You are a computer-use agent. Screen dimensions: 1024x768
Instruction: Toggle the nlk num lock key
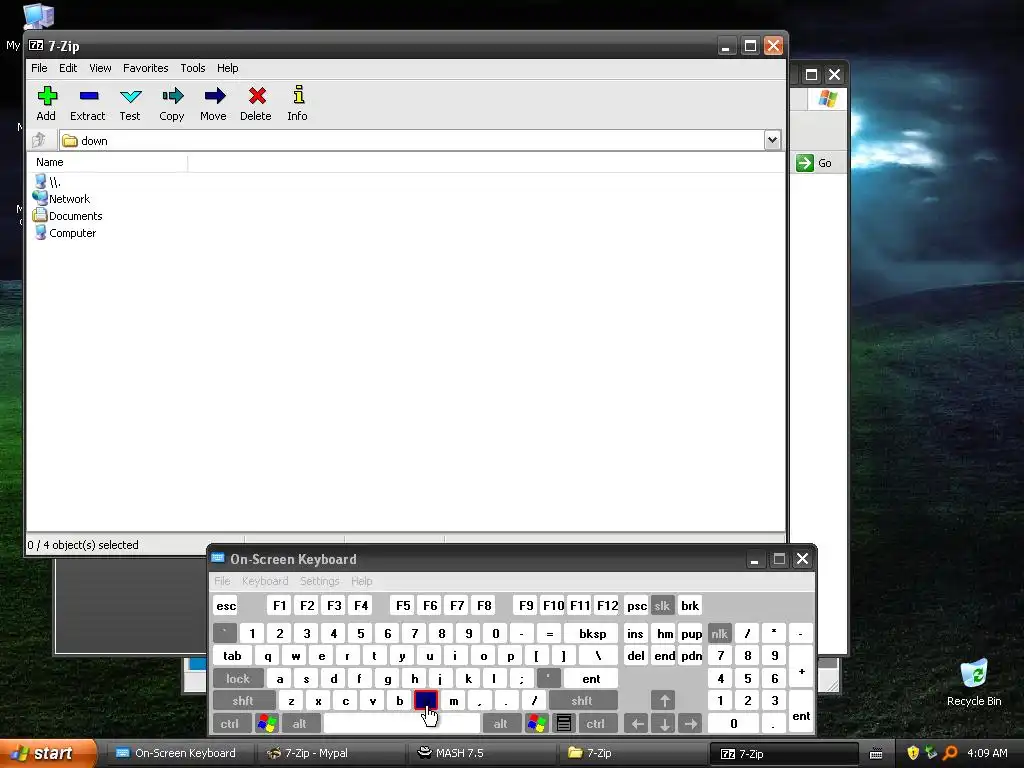pos(720,633)
